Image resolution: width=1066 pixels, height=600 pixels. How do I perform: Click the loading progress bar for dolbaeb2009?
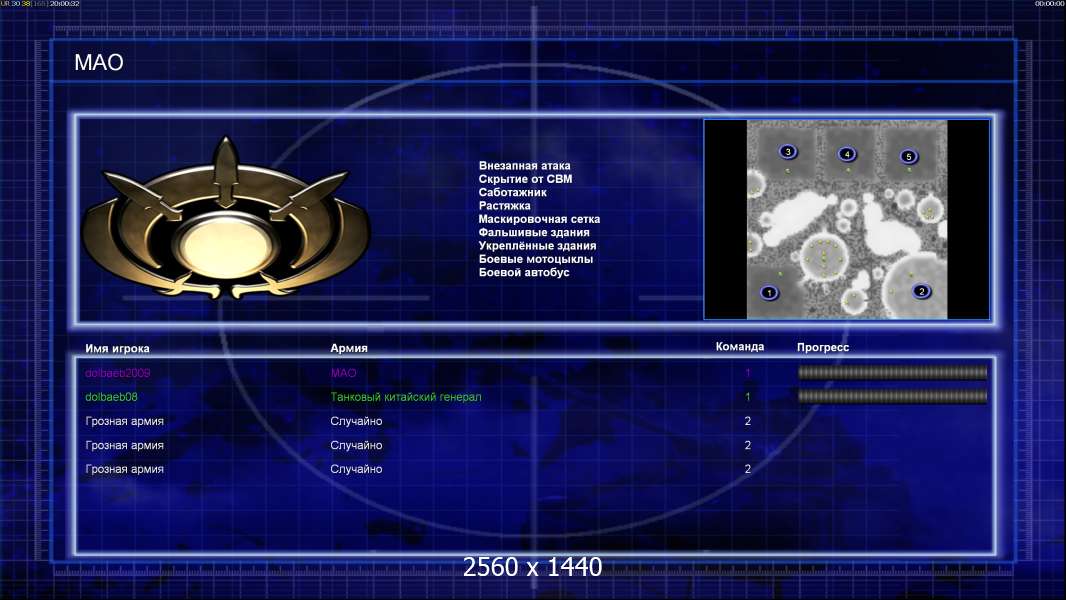click(x=892, y=372)
